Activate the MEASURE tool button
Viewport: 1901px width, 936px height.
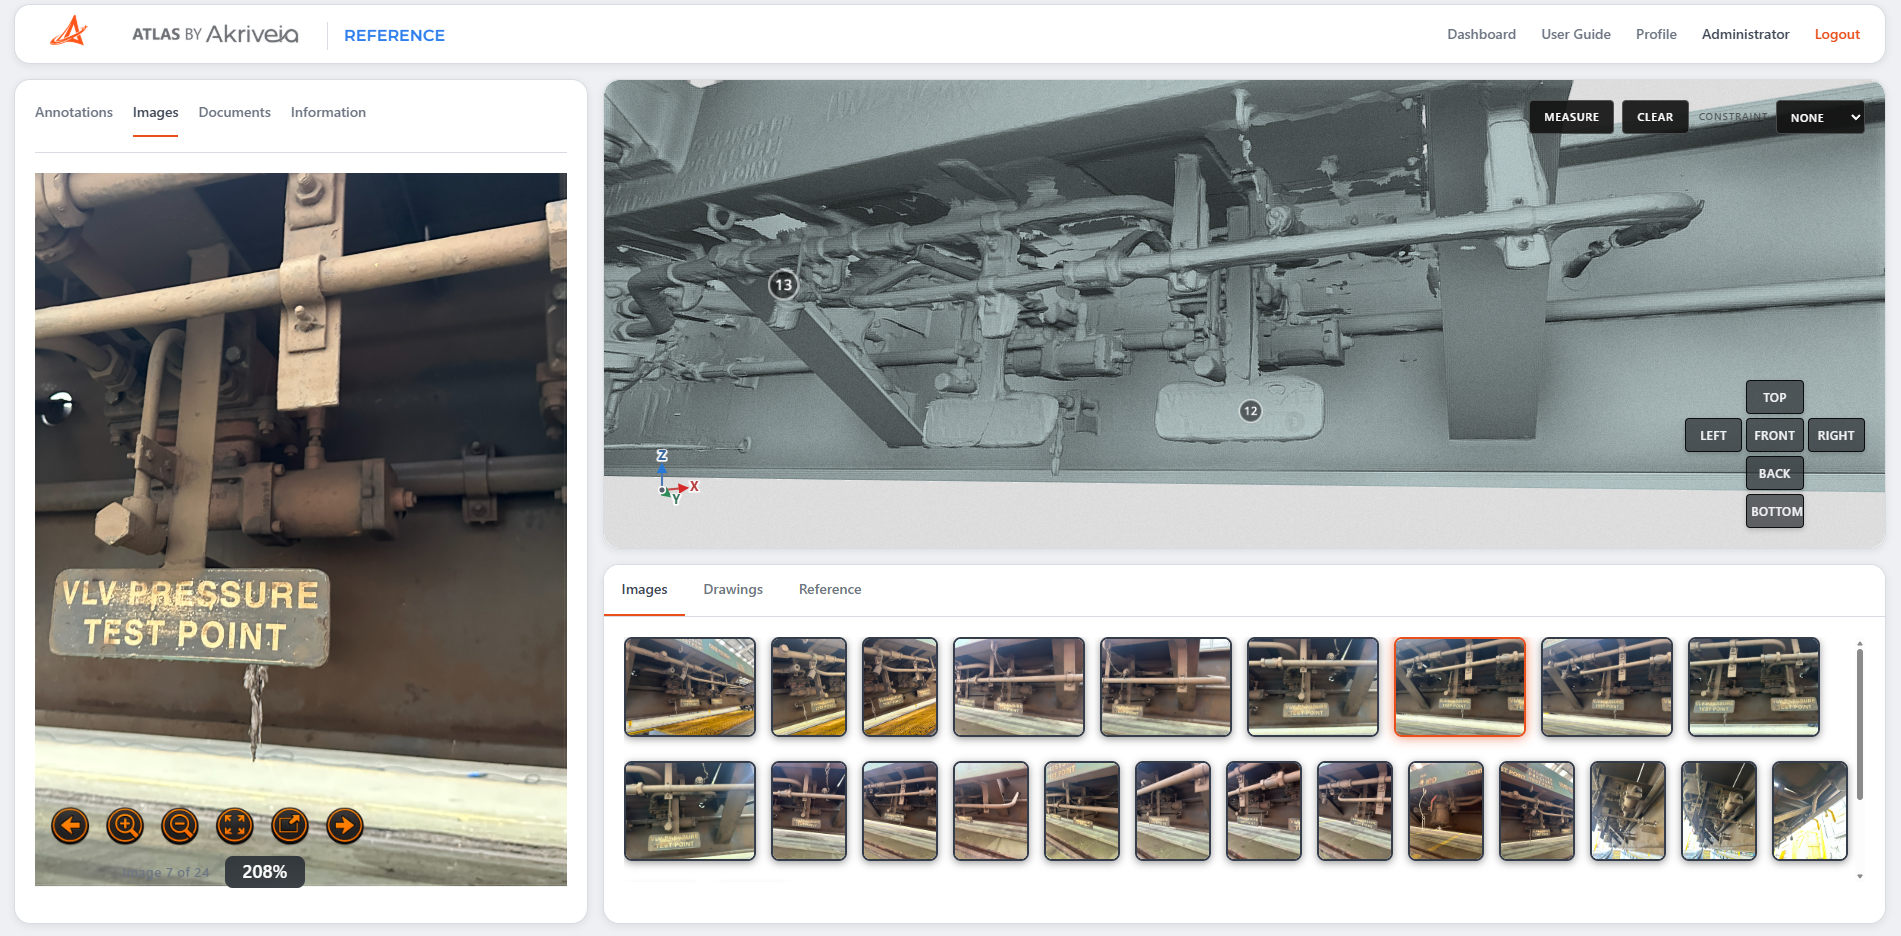[1571, 117]
